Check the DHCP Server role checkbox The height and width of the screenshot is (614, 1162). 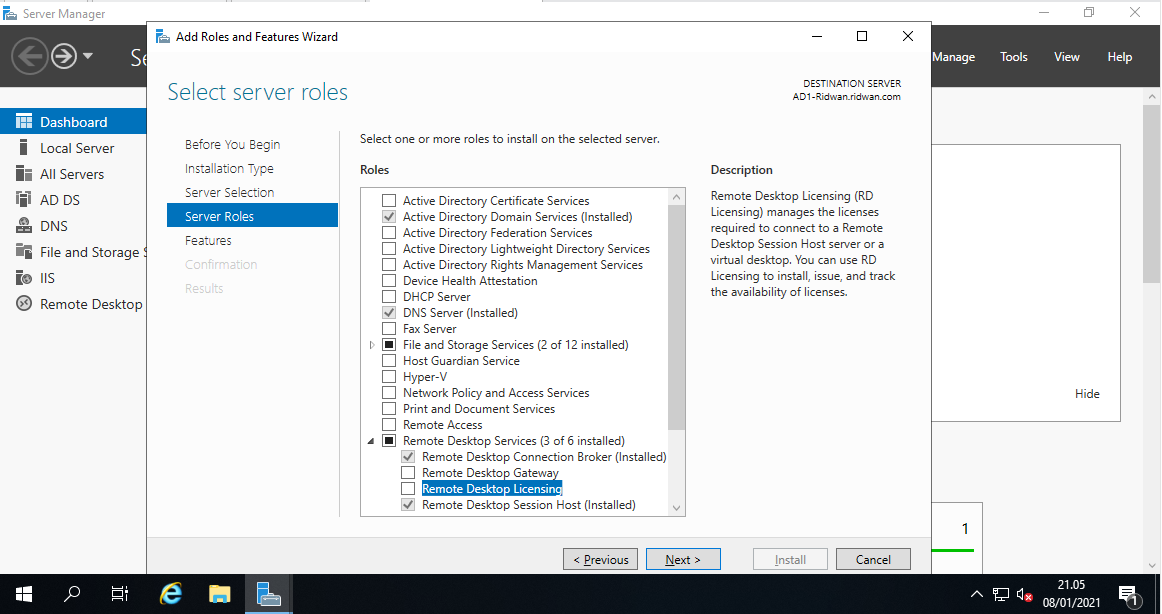(389, 296)
